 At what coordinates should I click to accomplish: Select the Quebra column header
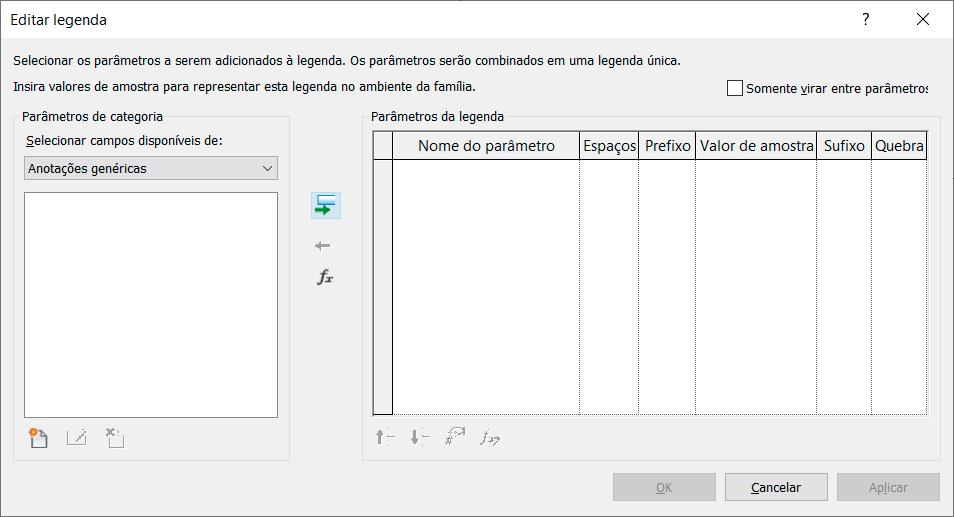click(x=898, y=146)
